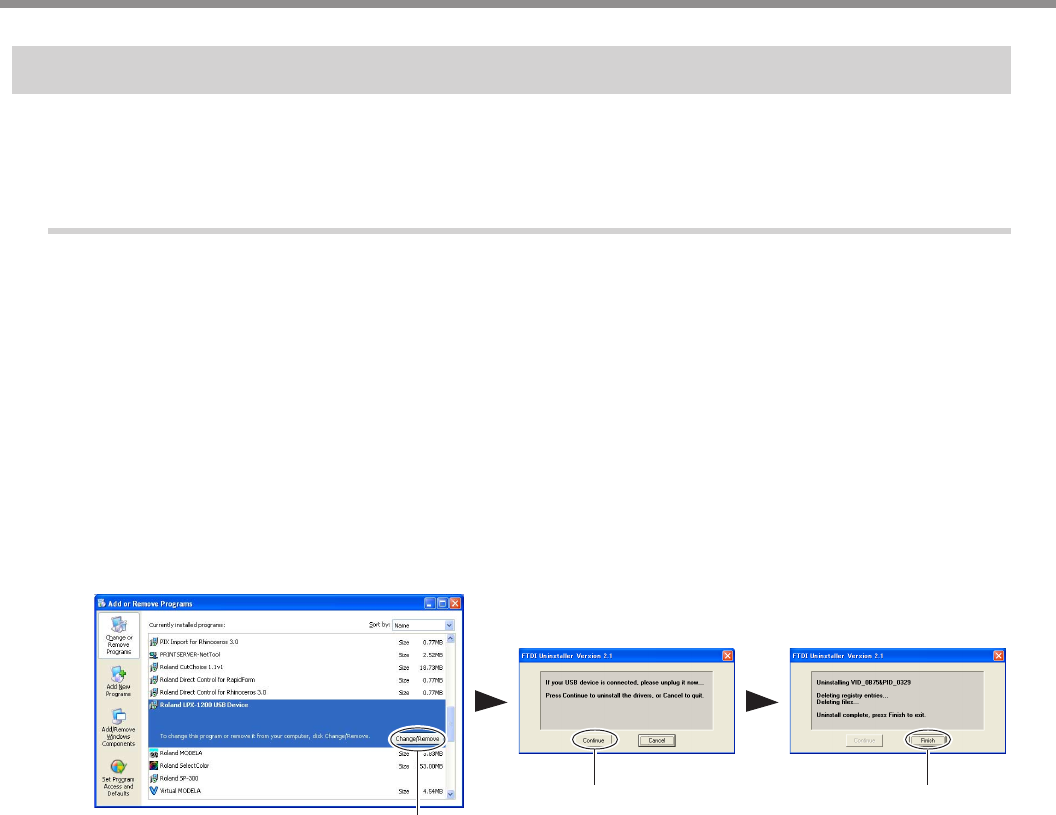Click the program list scrollbar down arrow
The height and width of the screenshot is (815, 1056).
pyautogui.click(x=451, y=795)
